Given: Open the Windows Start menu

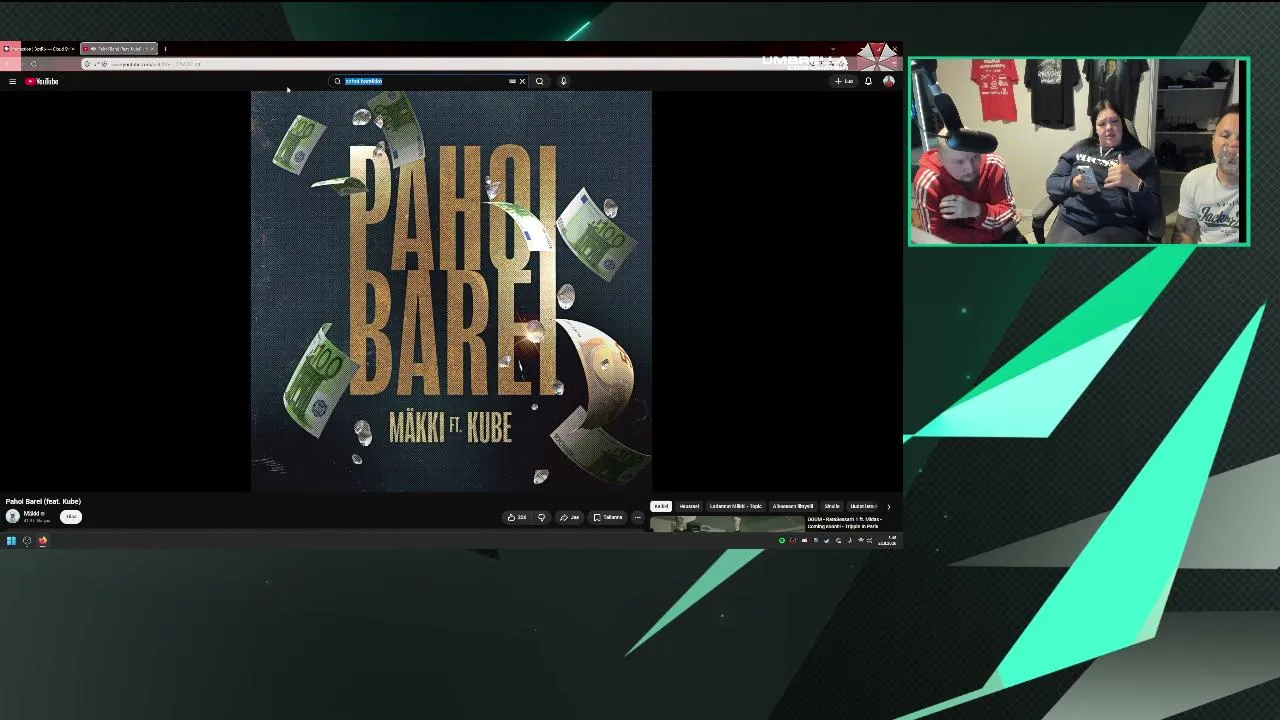Looking at the screenshot, I should [x=11, y=540].
